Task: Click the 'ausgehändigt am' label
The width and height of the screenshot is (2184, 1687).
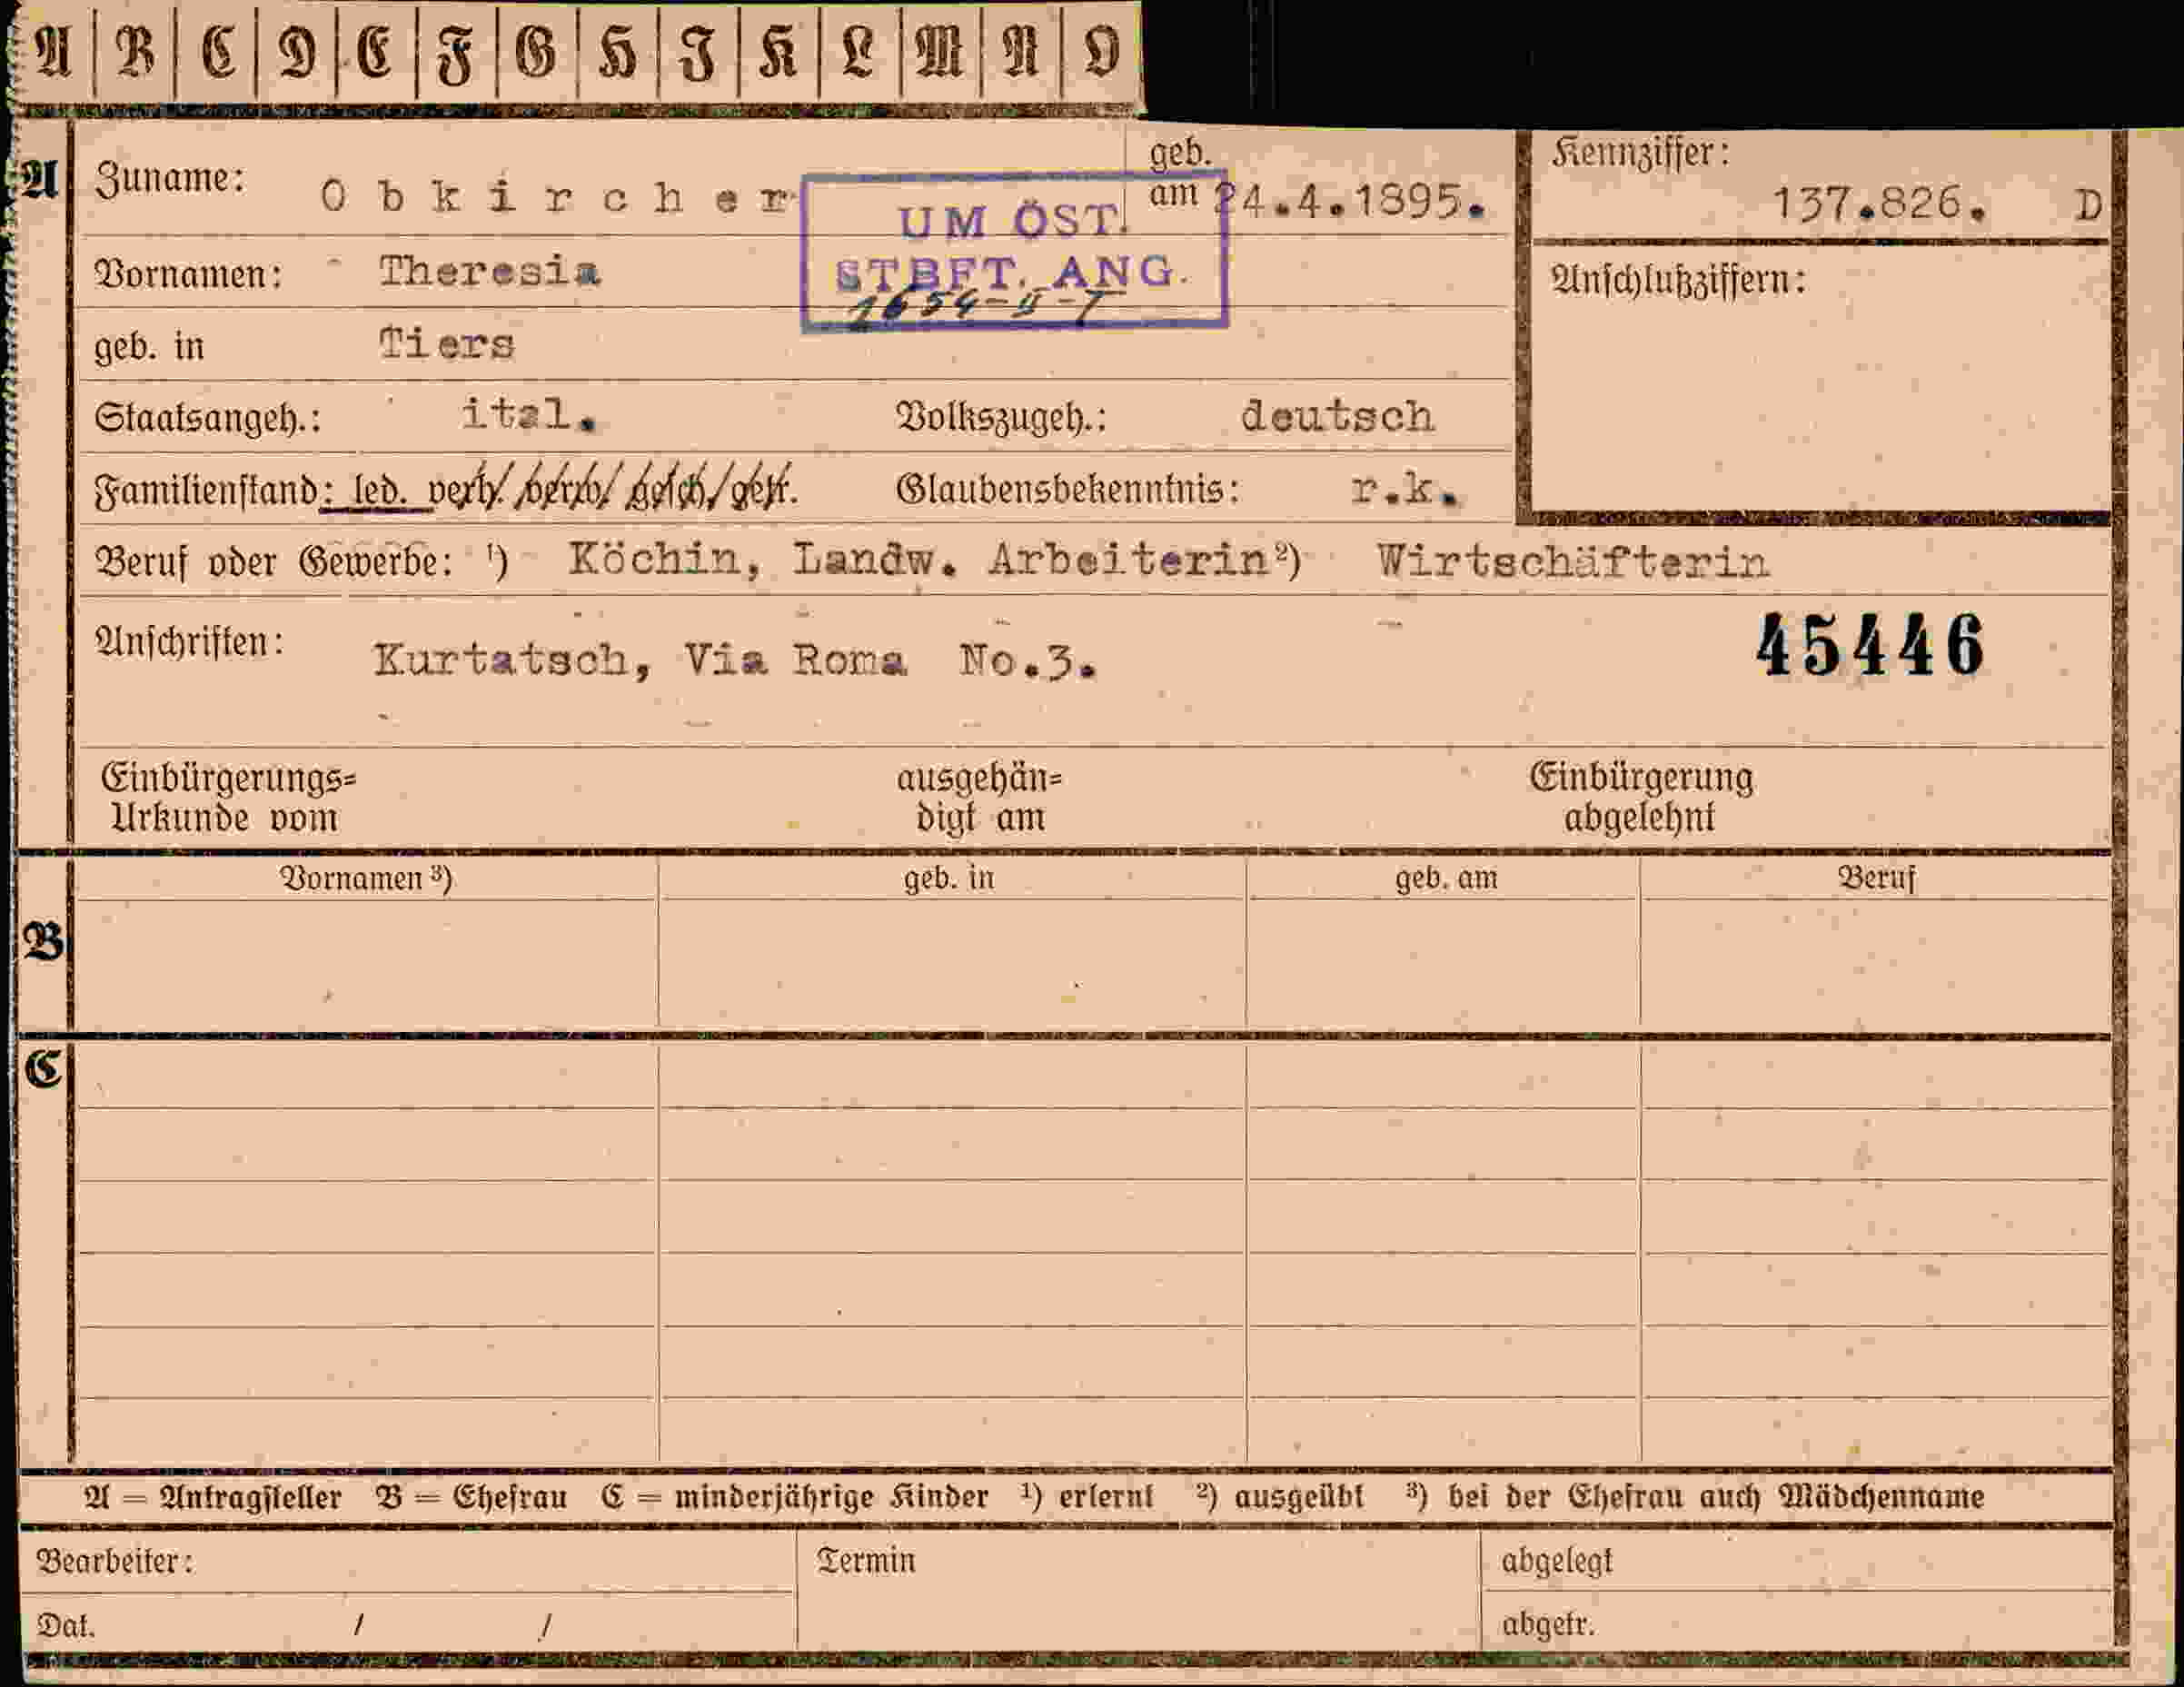Action: tap(979, 798)
